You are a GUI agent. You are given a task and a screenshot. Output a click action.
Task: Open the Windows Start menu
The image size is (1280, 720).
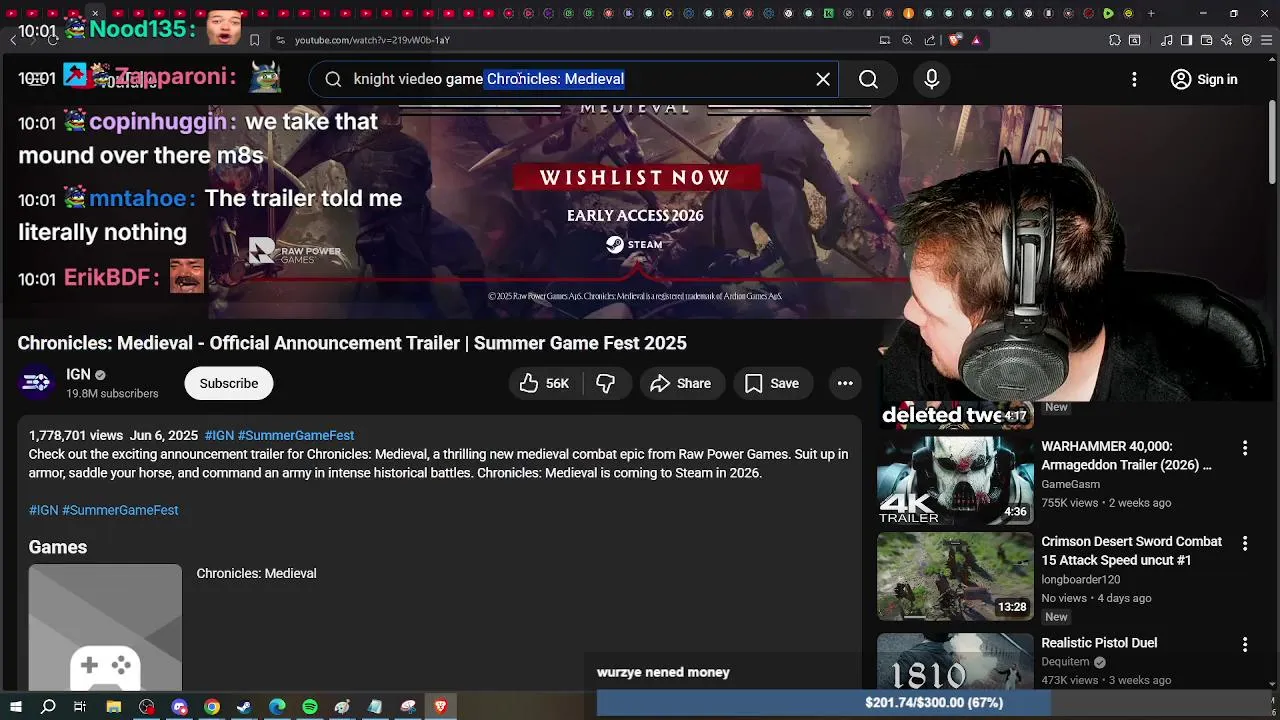(x=15, y=707)
